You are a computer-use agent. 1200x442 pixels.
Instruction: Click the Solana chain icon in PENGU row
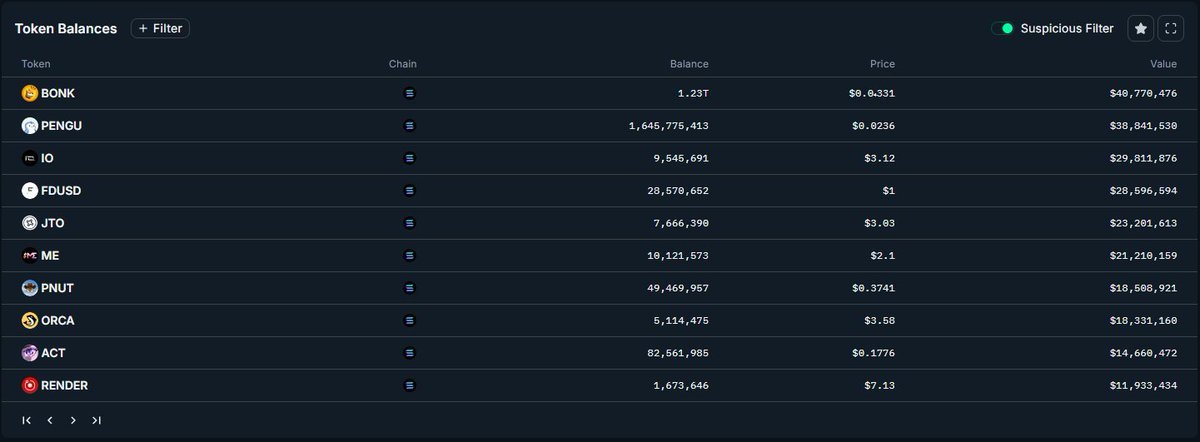coord(408,126)
